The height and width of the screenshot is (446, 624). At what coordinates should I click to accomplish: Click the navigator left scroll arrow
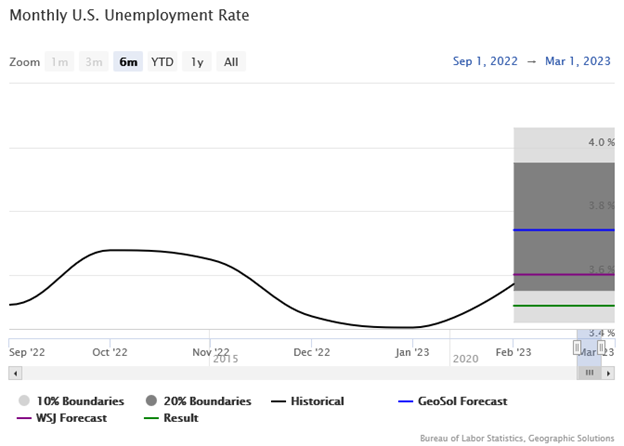coord(14,373)
